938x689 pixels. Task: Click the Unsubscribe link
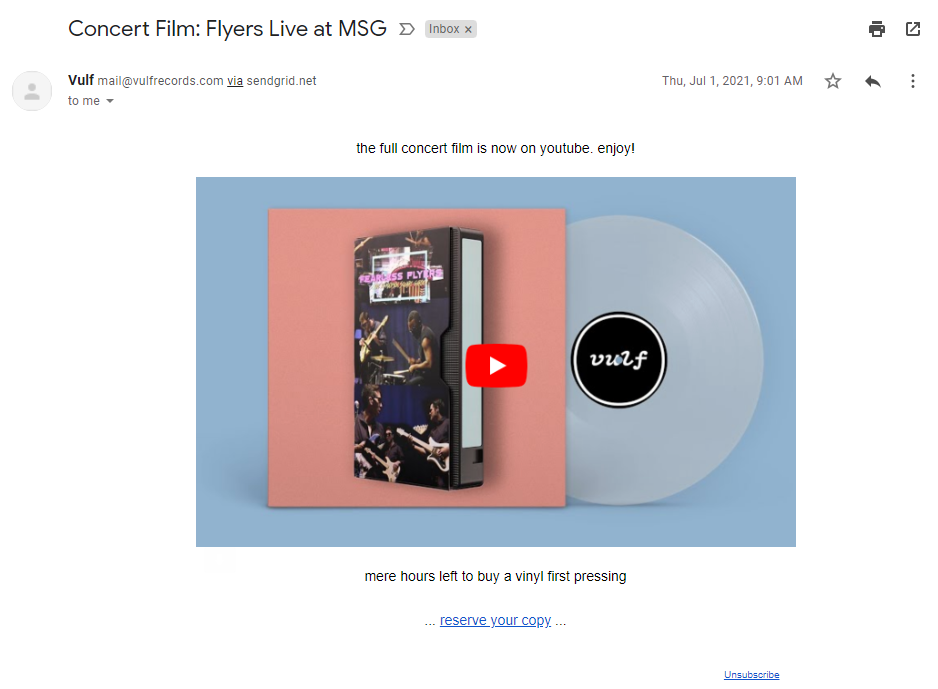(x=751, y=675)
